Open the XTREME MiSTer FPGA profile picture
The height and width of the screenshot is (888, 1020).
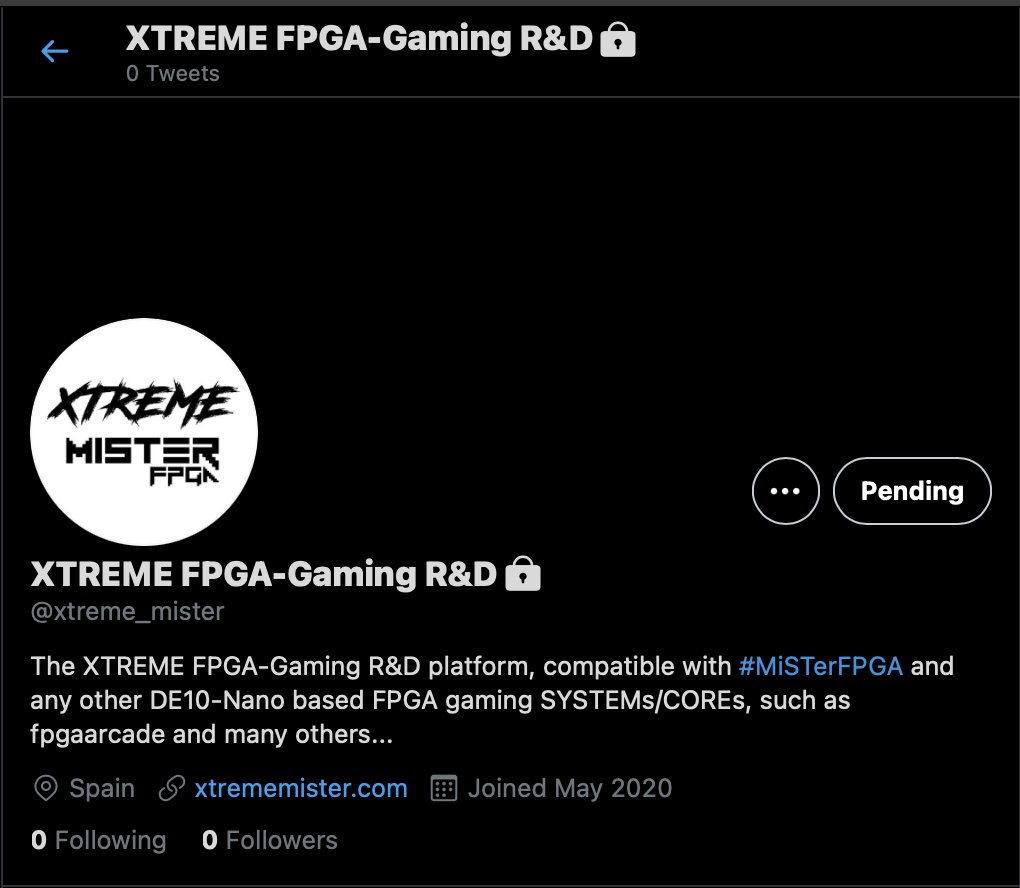tap(144, 432)
